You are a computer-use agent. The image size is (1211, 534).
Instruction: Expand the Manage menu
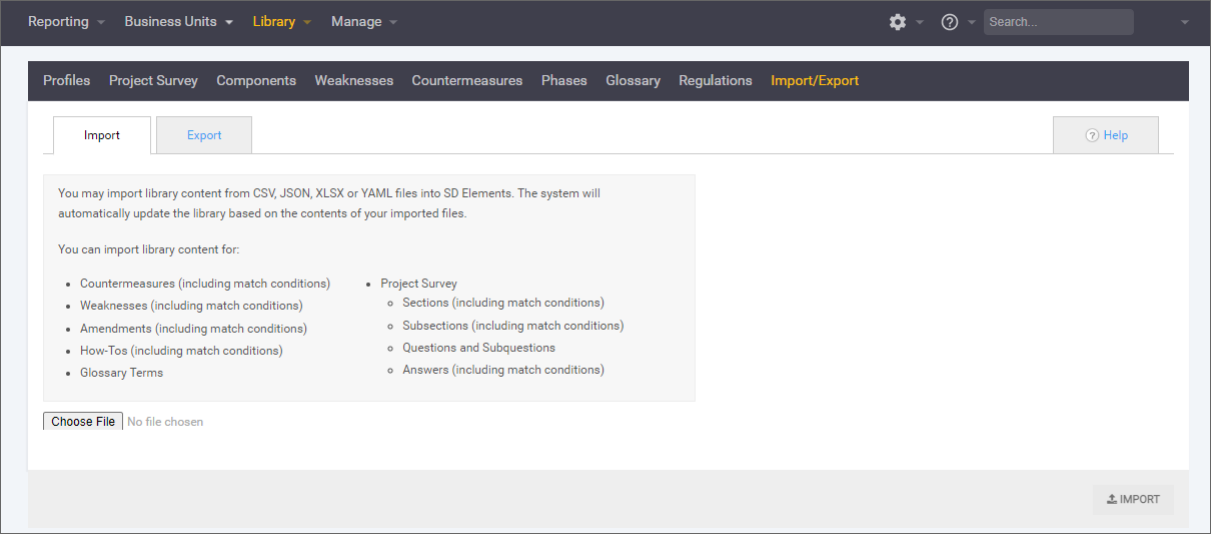click(x=363, y=22)
